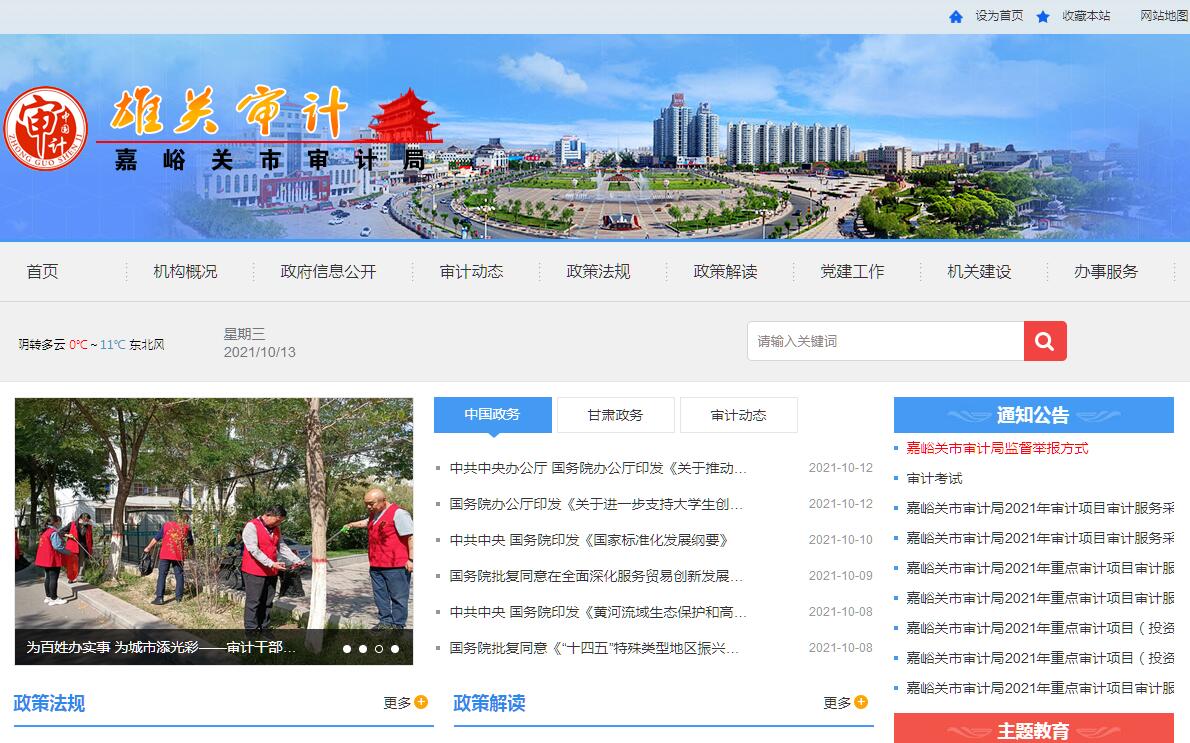Select the last carousel dot indicator
Viewport: 1190px width, 743px height.
[x=395, y=649]
